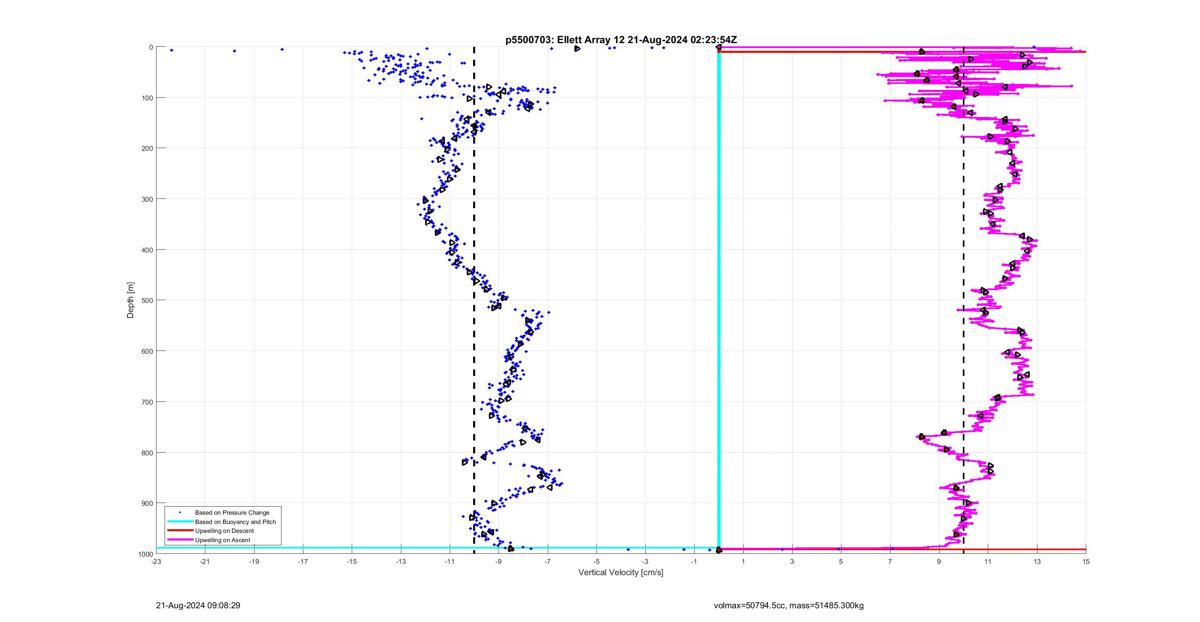The width and height of the screenshot is (1200, 622).
Task: Click depth axis tick label 200
Action: coord(146,148)
